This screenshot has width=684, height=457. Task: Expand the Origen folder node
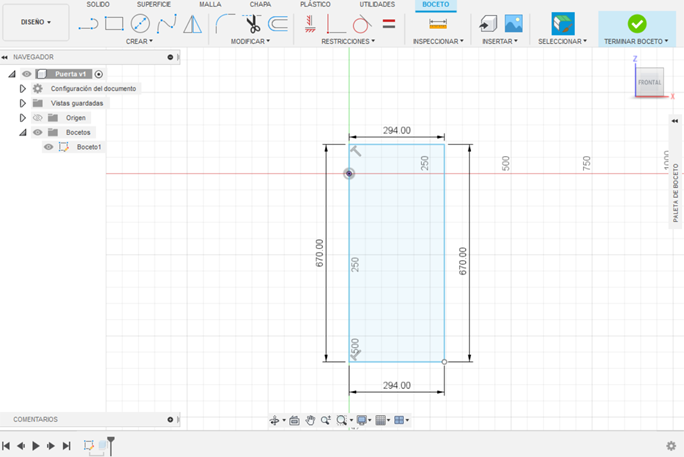[x=23, y=118]
